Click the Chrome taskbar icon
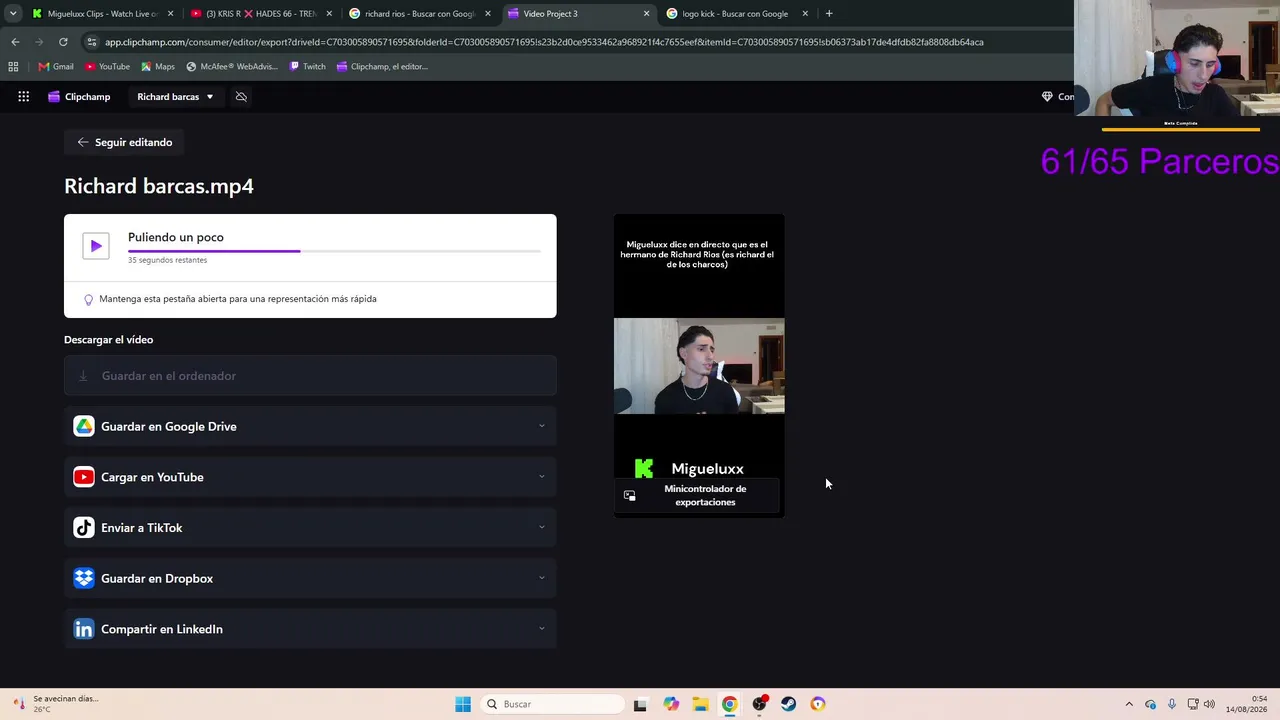The width and height of the screenshot is (1280, 720). point(730,704)
